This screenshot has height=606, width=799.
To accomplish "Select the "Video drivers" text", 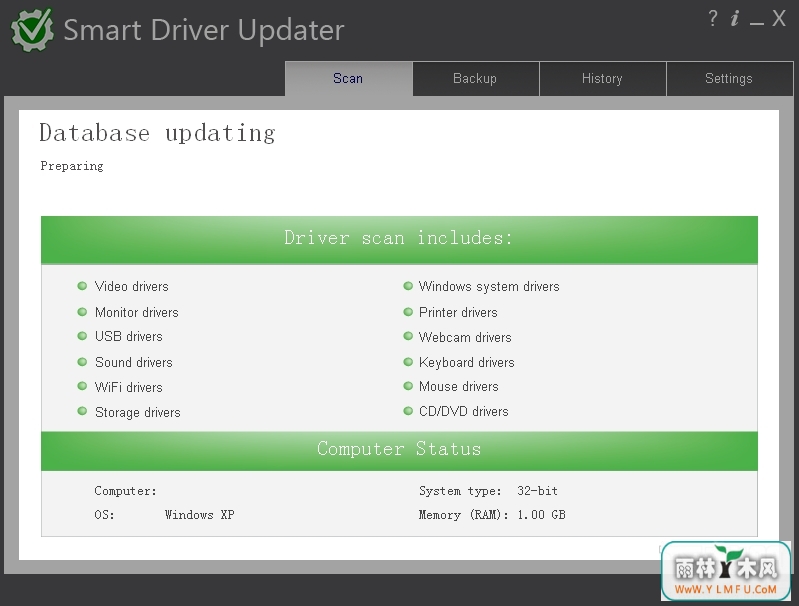I will (131, 286).
